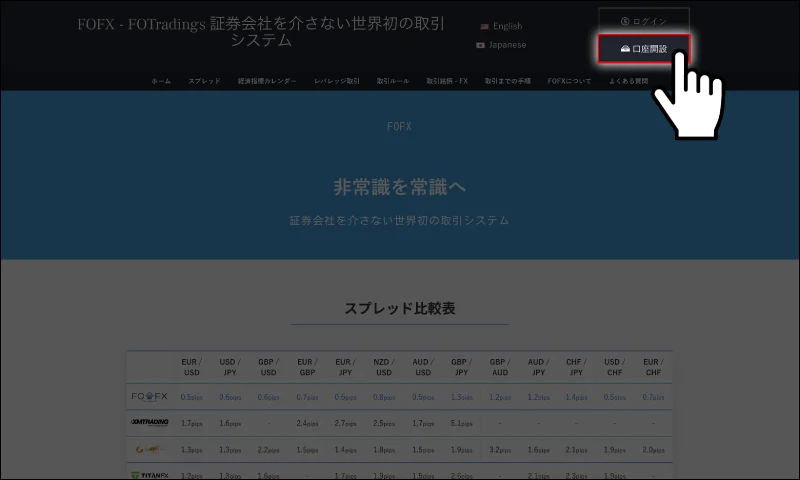The width and height of the screenshot is (800, 480).
Task: Click the EUR / USD column header
Action: click(x=190, y=366)
